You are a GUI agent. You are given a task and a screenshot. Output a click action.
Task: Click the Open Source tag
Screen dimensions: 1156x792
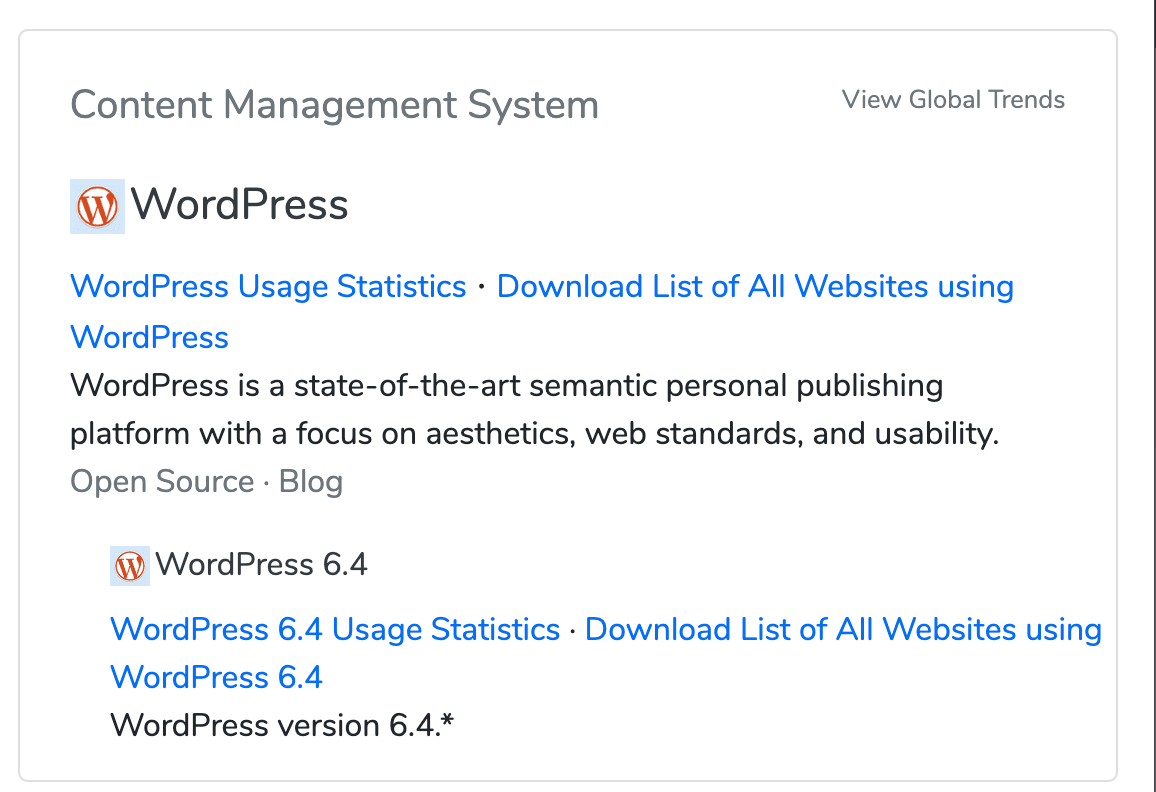pyautogui.click(x=162, y=482)
